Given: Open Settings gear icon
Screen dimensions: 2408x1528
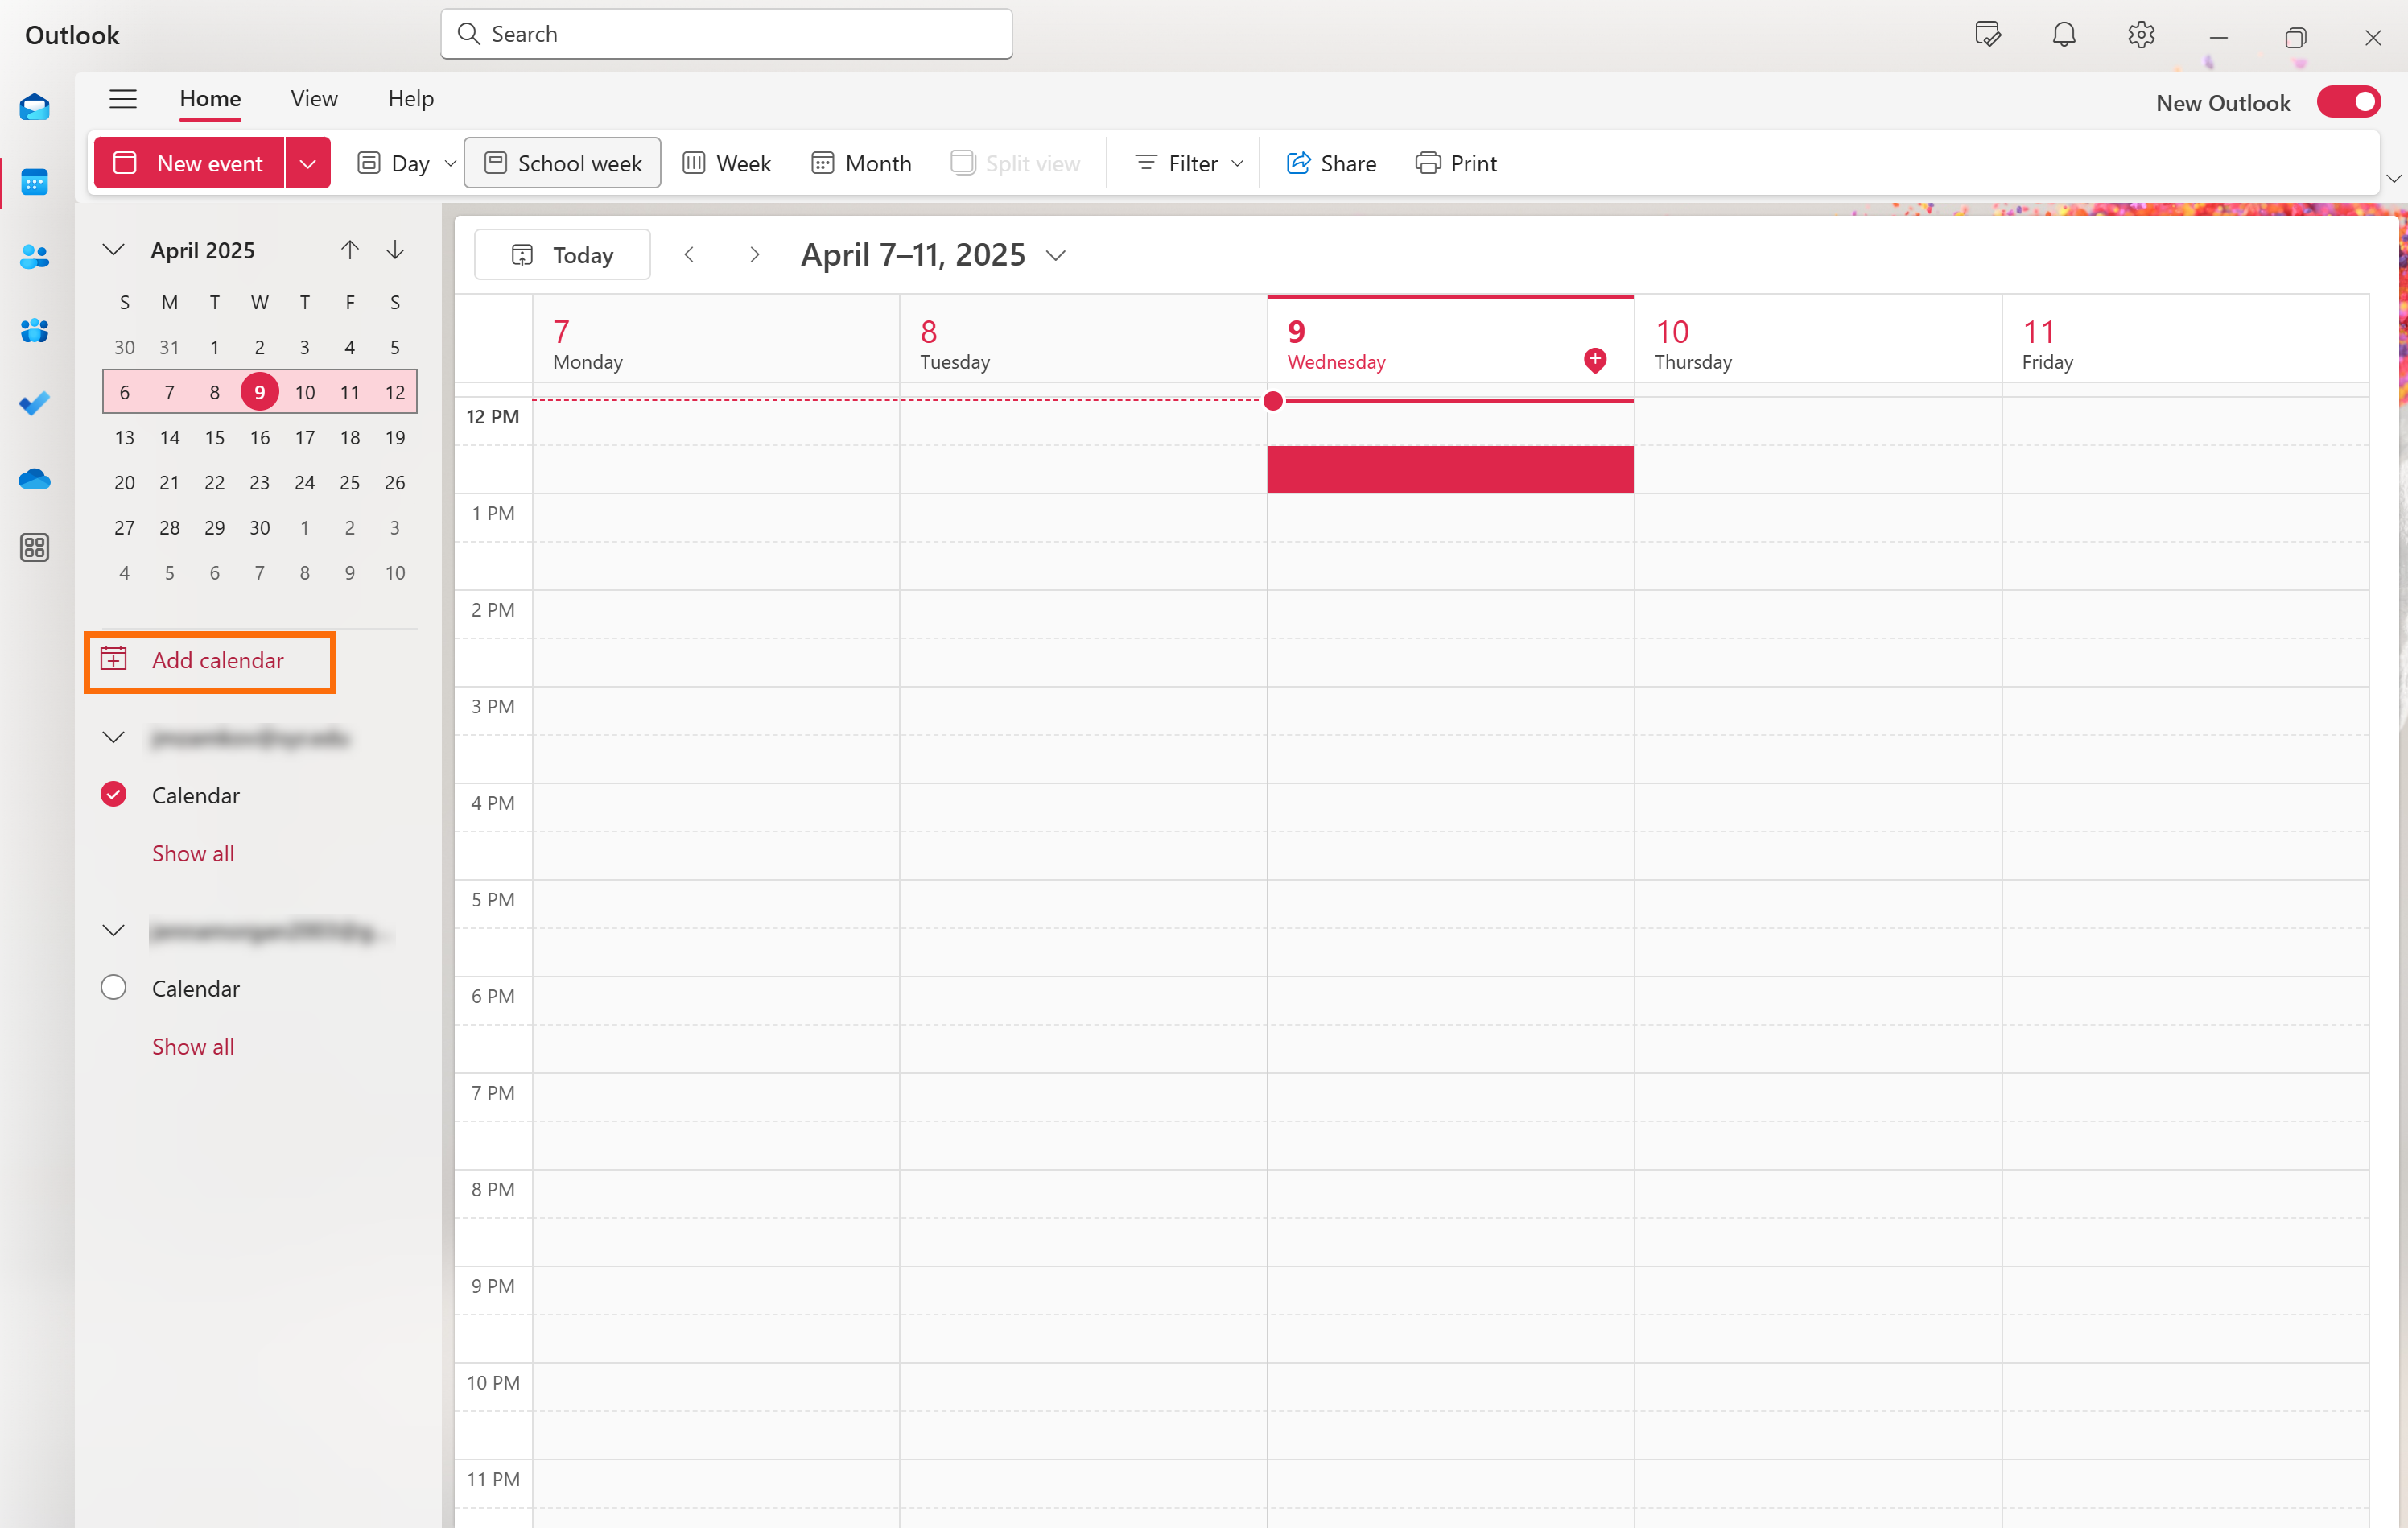Looking at the screenshot, I should tap(2140, 35).
